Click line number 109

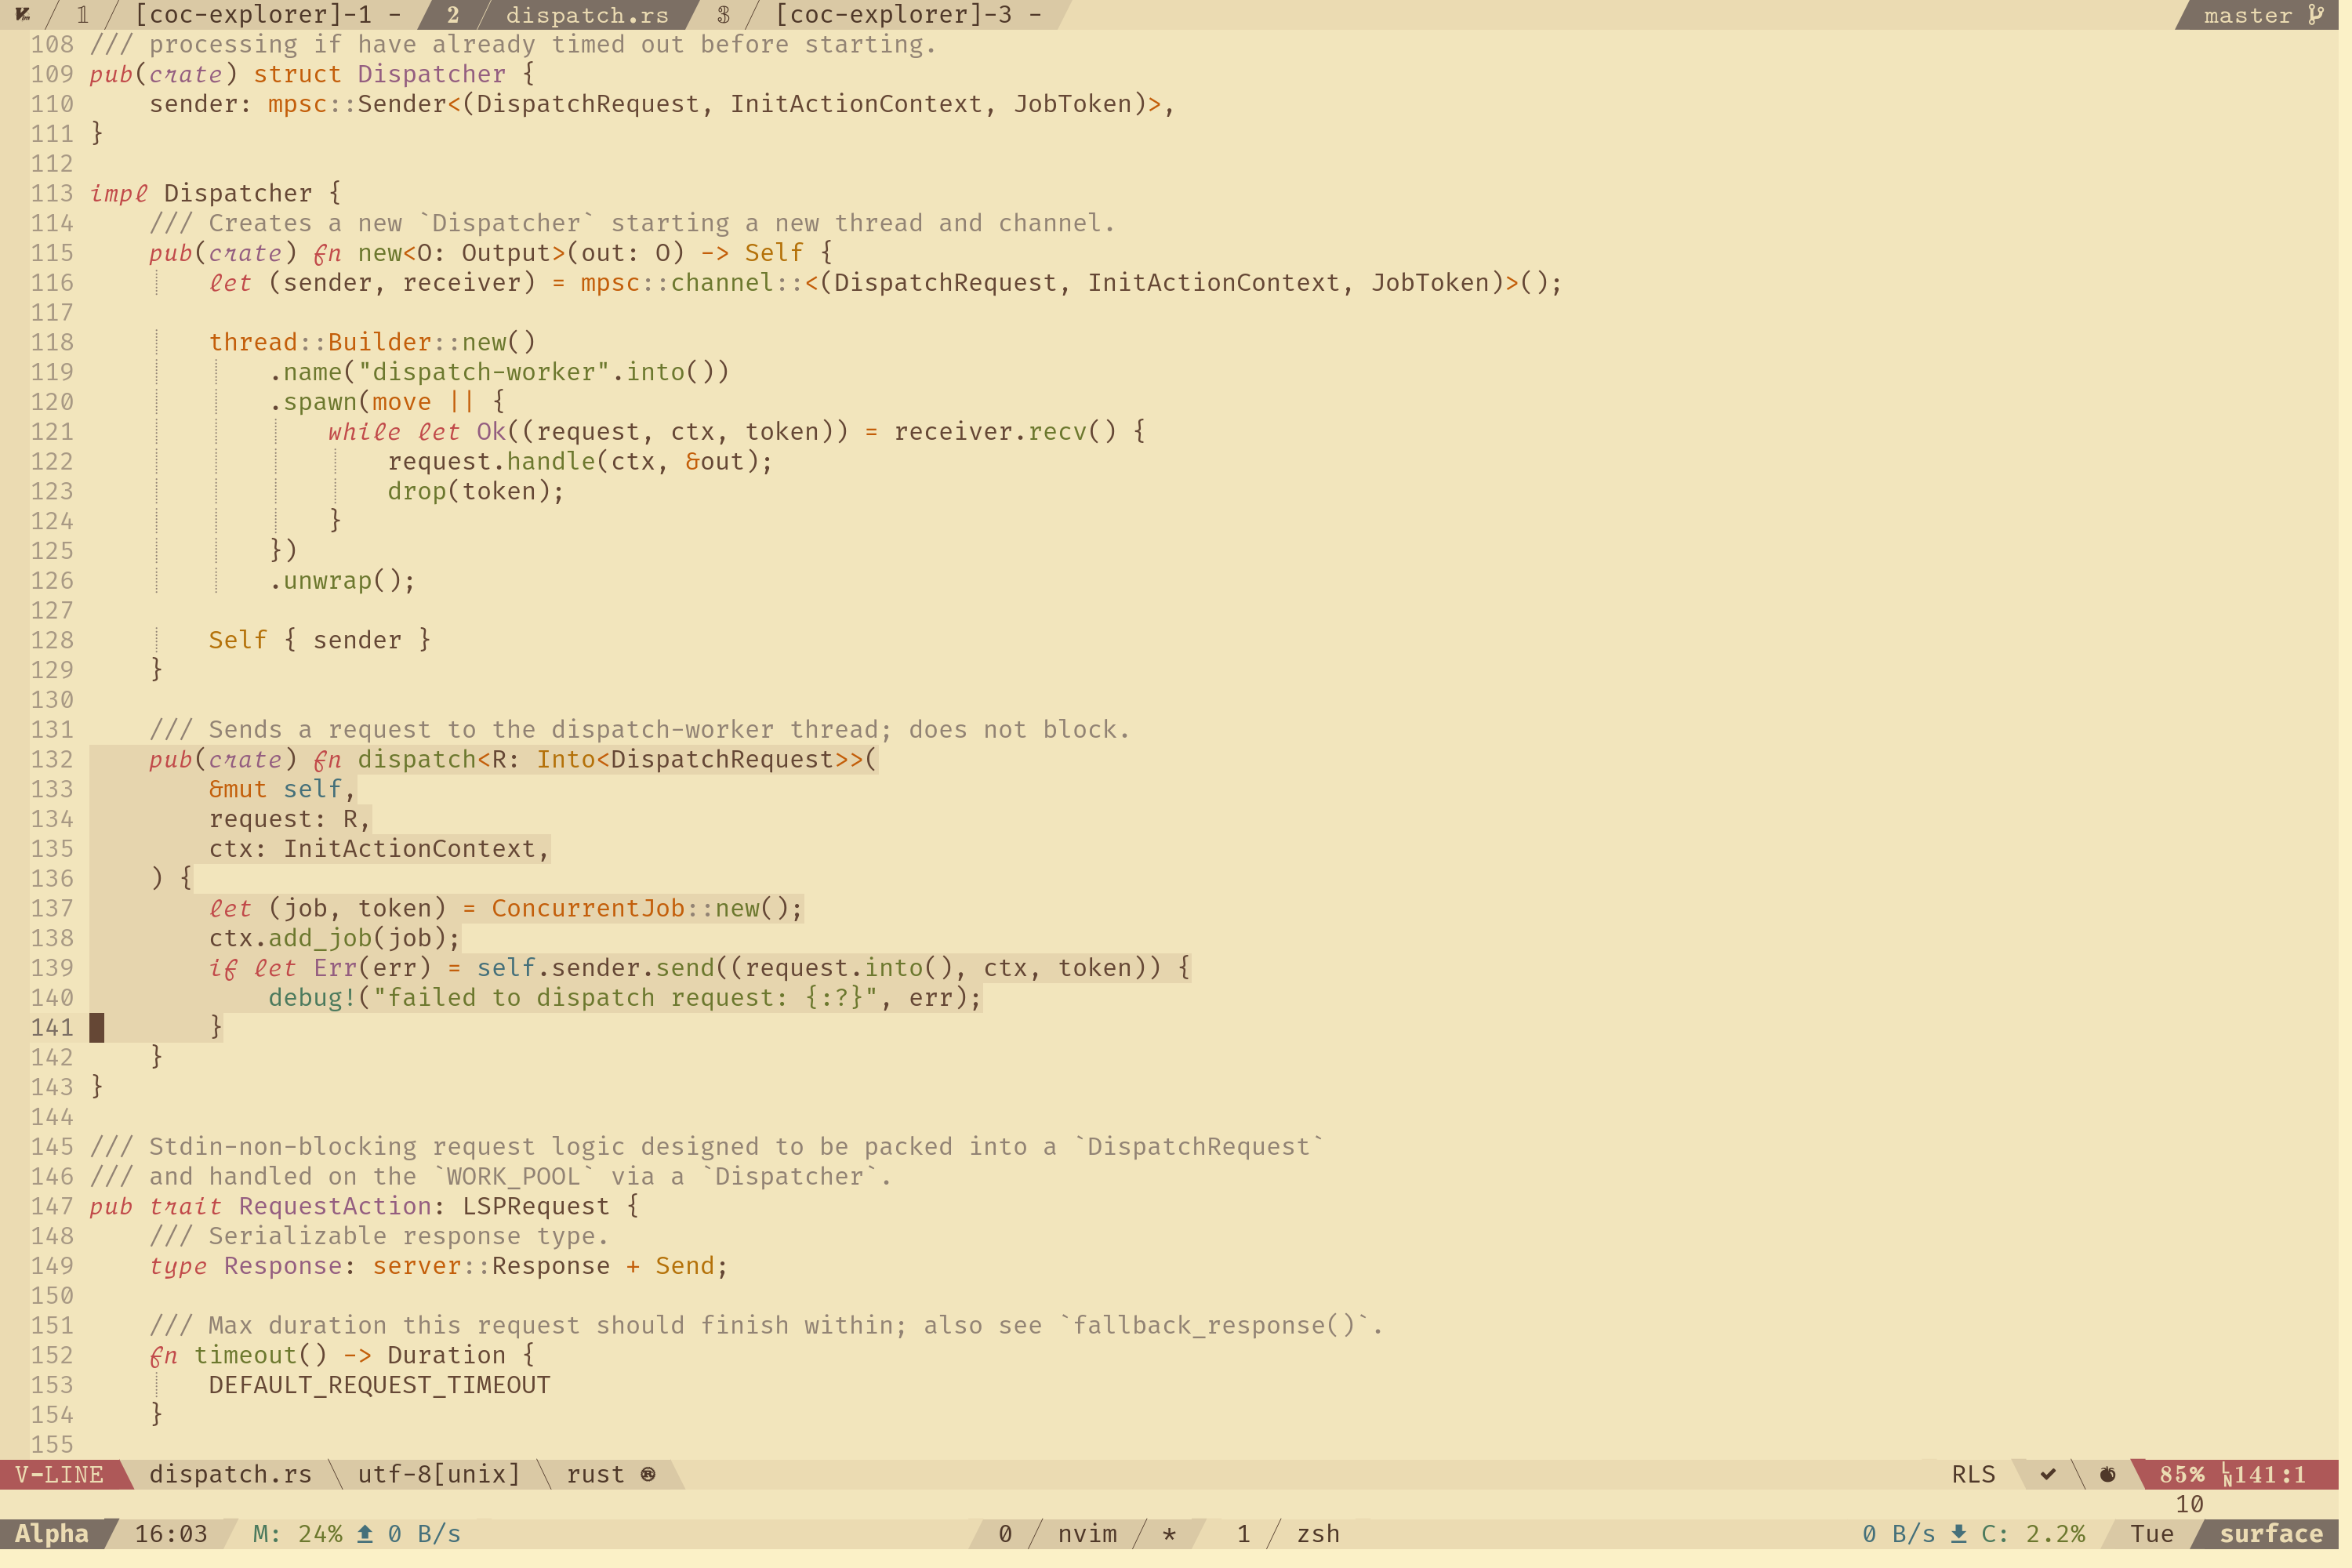(52, 75)
